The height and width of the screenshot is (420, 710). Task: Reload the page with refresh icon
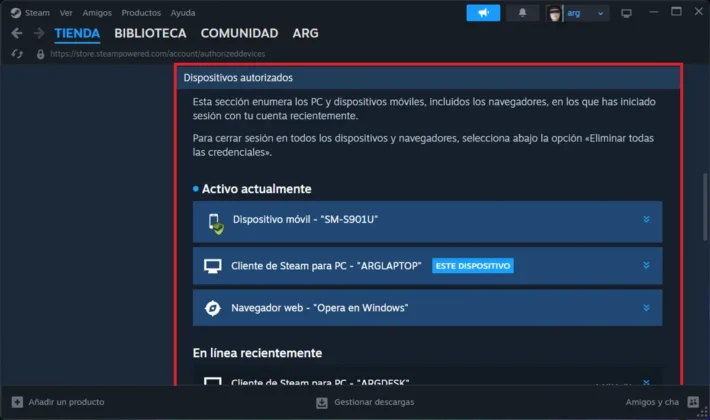point(17,54)
